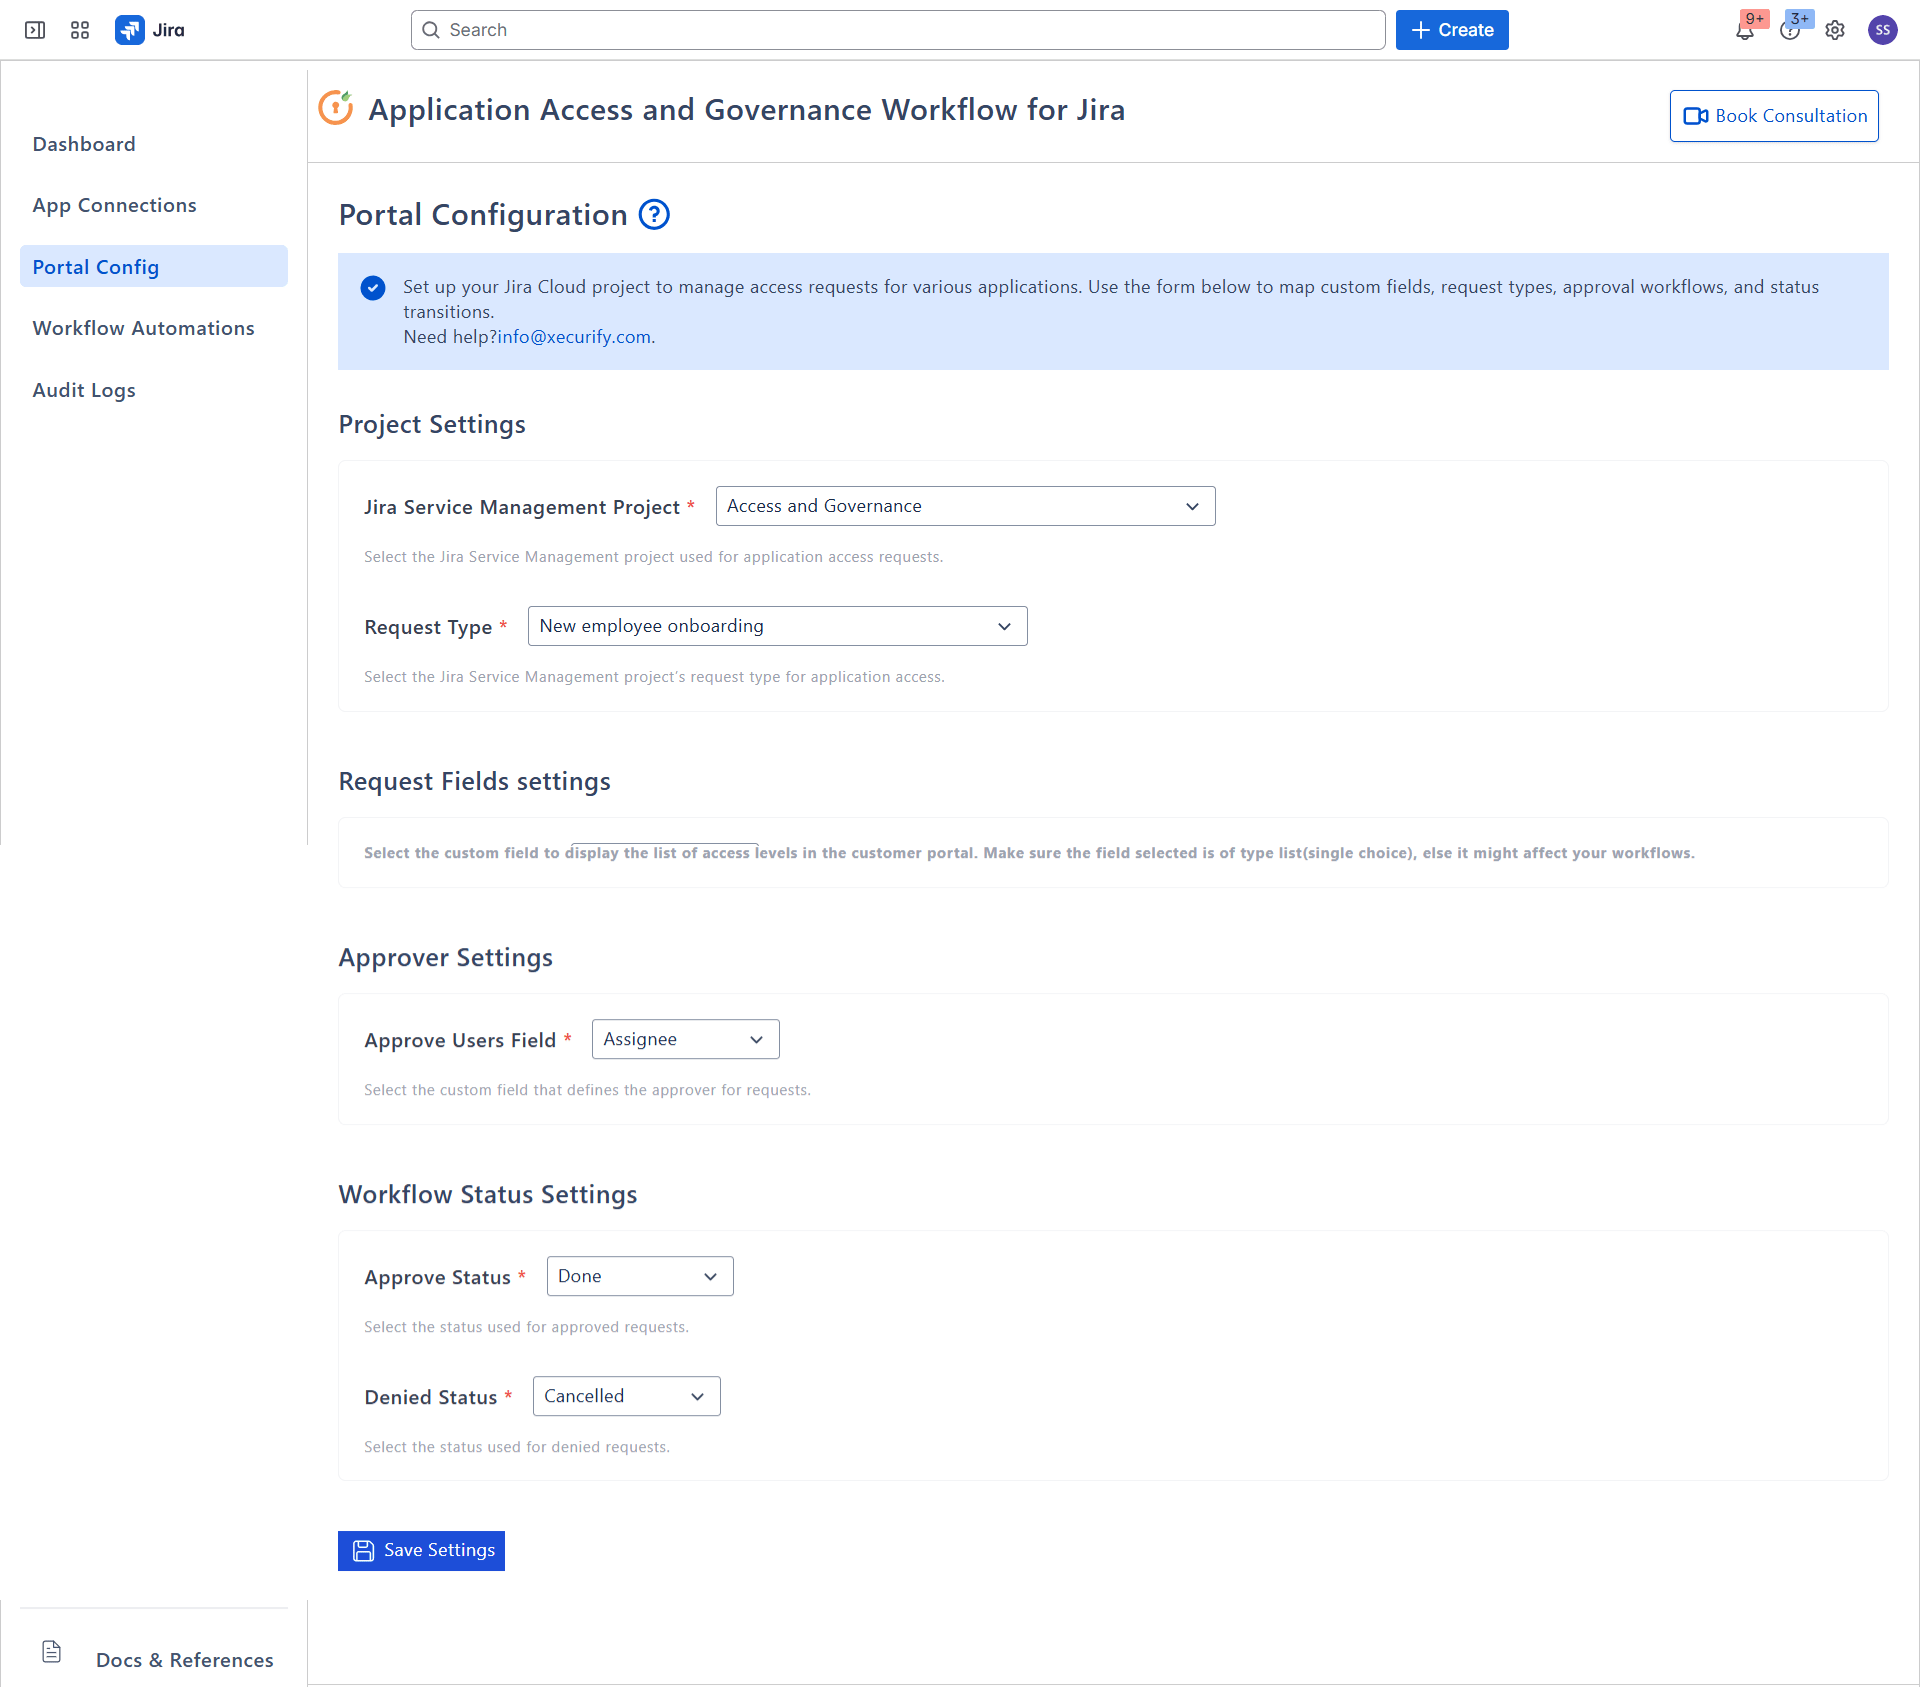The height and width of the screenshot is (1688, 1920).
Task: Click the Search input field
Action: [898, 30]
